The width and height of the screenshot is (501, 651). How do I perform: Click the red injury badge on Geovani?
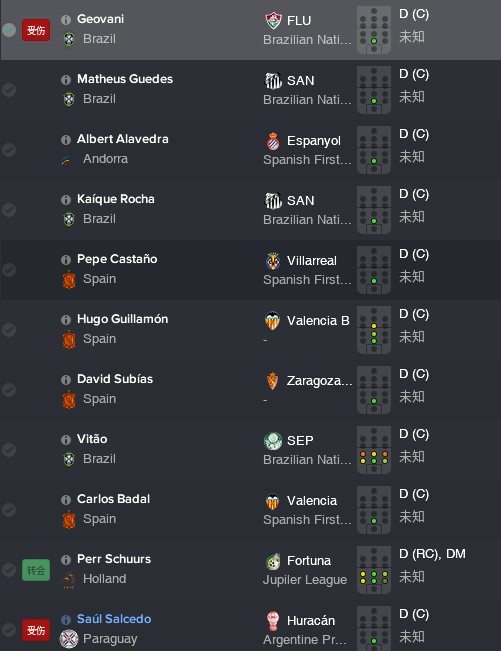[x=36, y=30]
